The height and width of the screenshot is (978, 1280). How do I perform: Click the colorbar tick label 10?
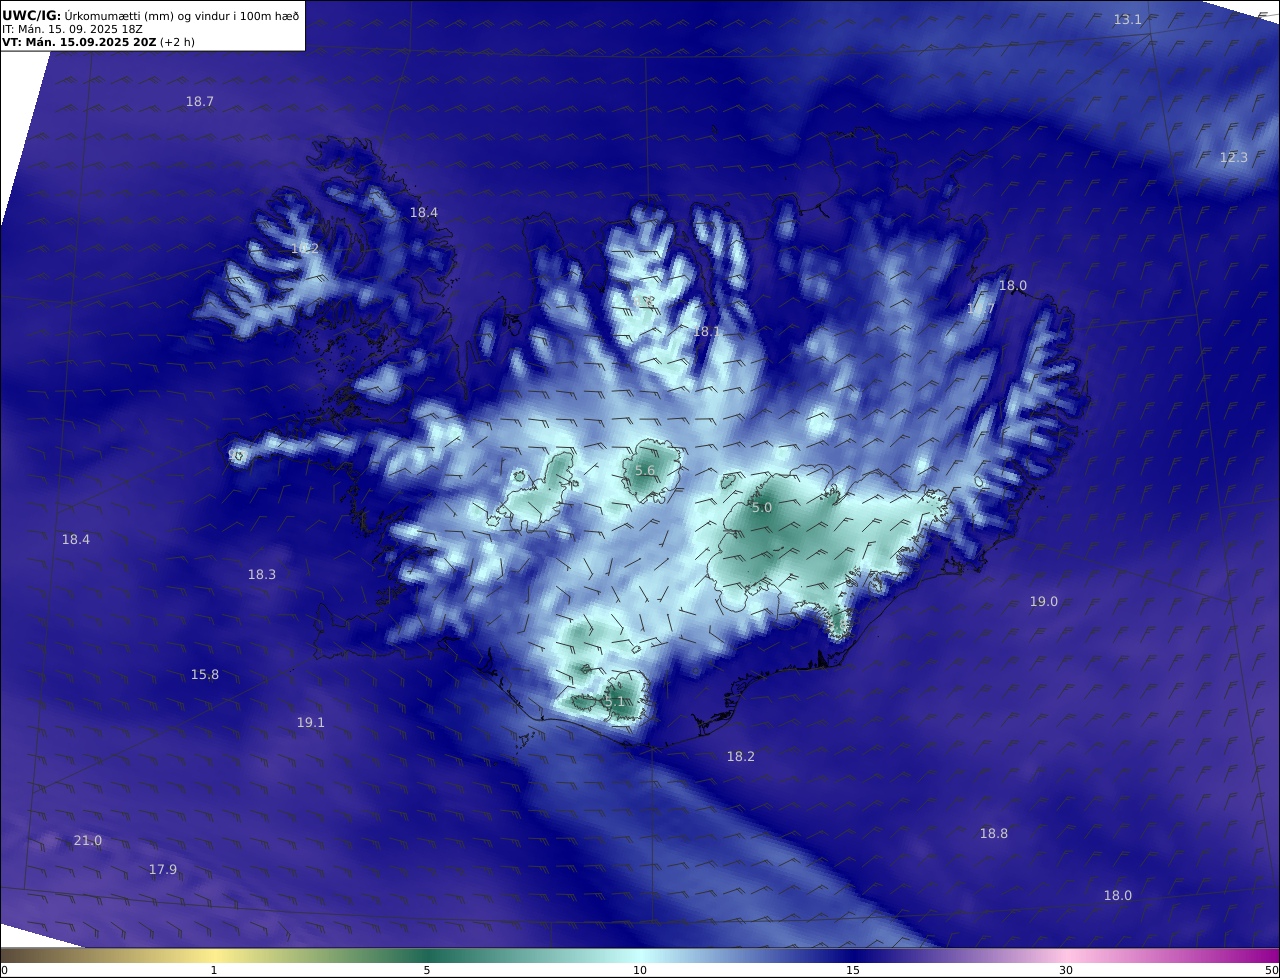(x=640, y=970)
